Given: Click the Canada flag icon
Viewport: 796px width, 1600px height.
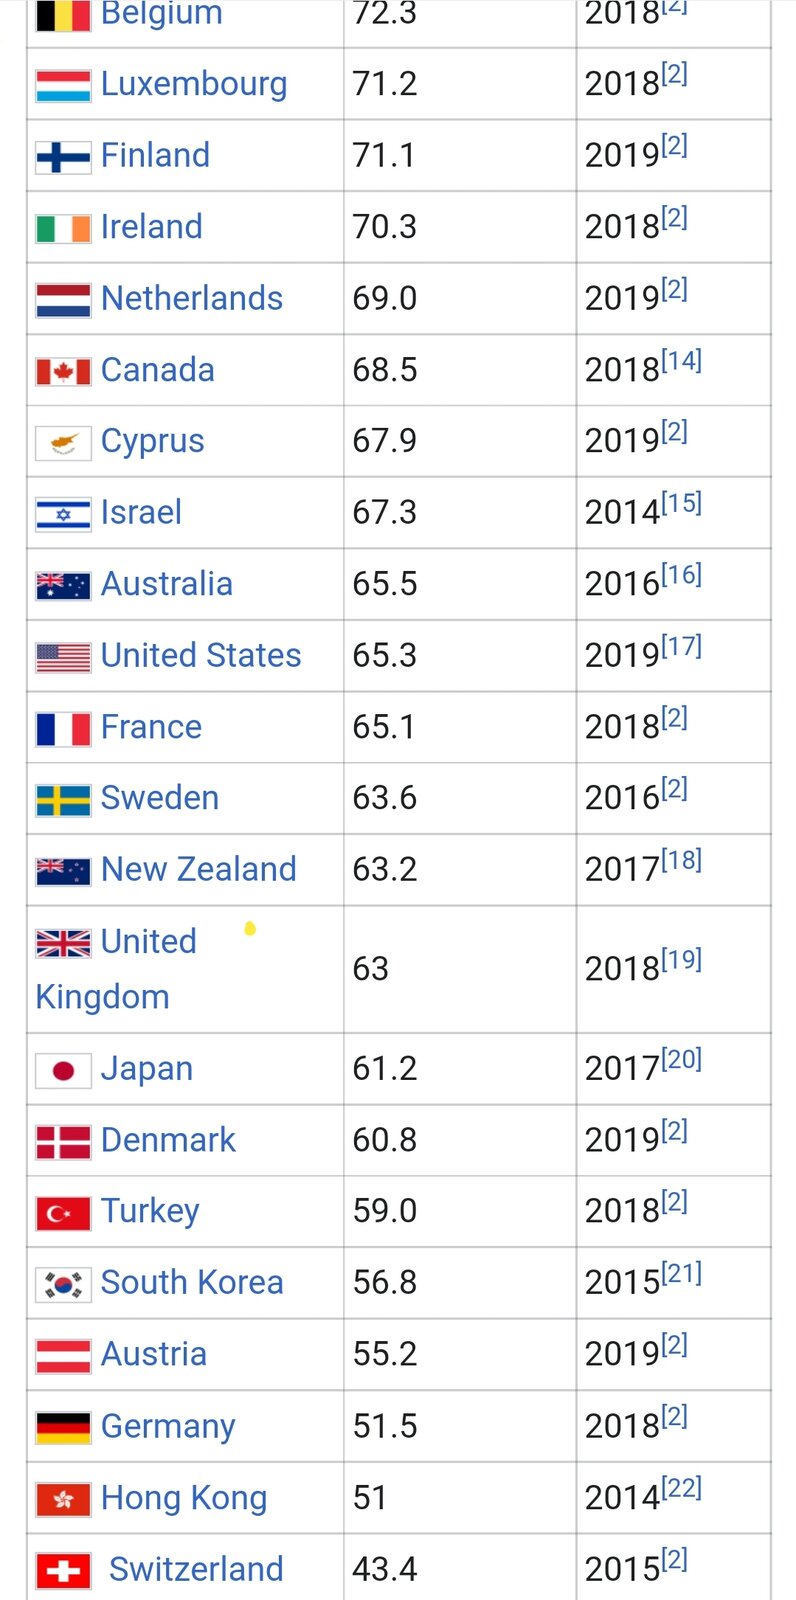Looking at the screenshot, I should coord(63,371).
